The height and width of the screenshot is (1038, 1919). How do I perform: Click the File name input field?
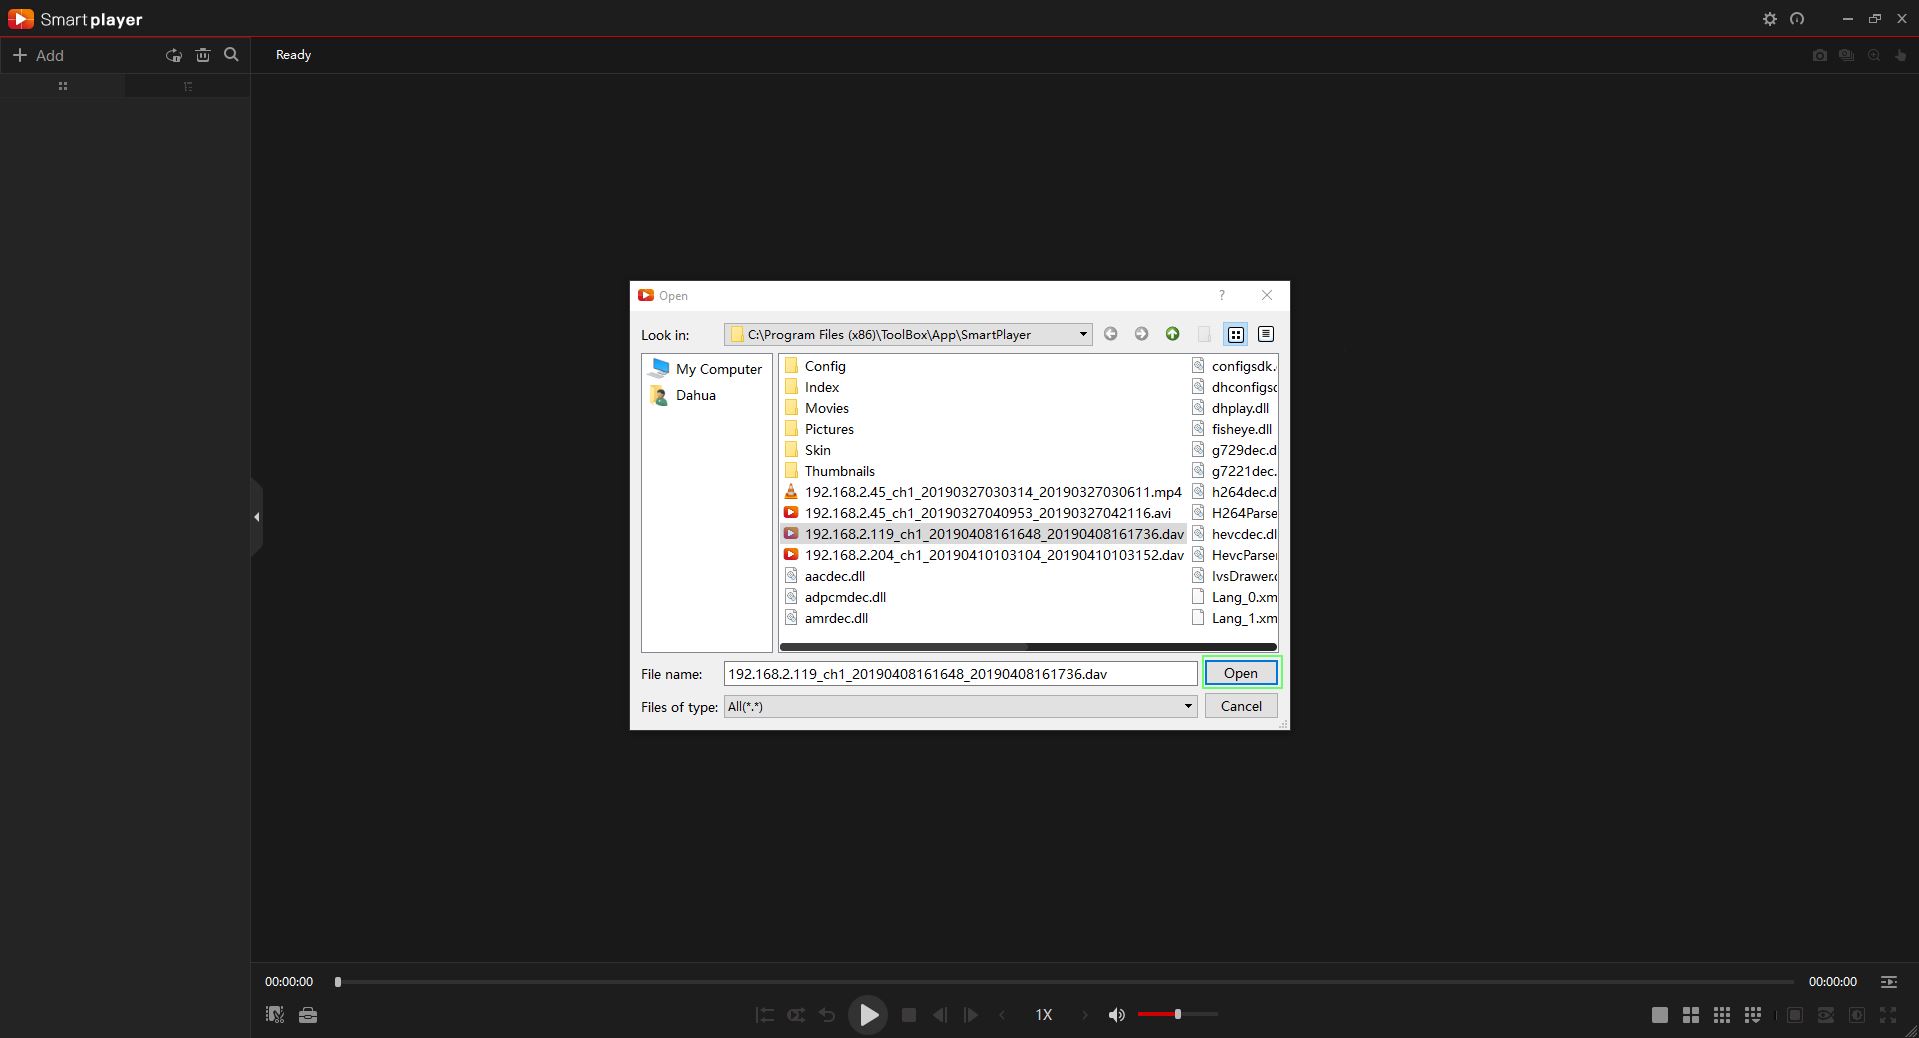coord(959,674)
